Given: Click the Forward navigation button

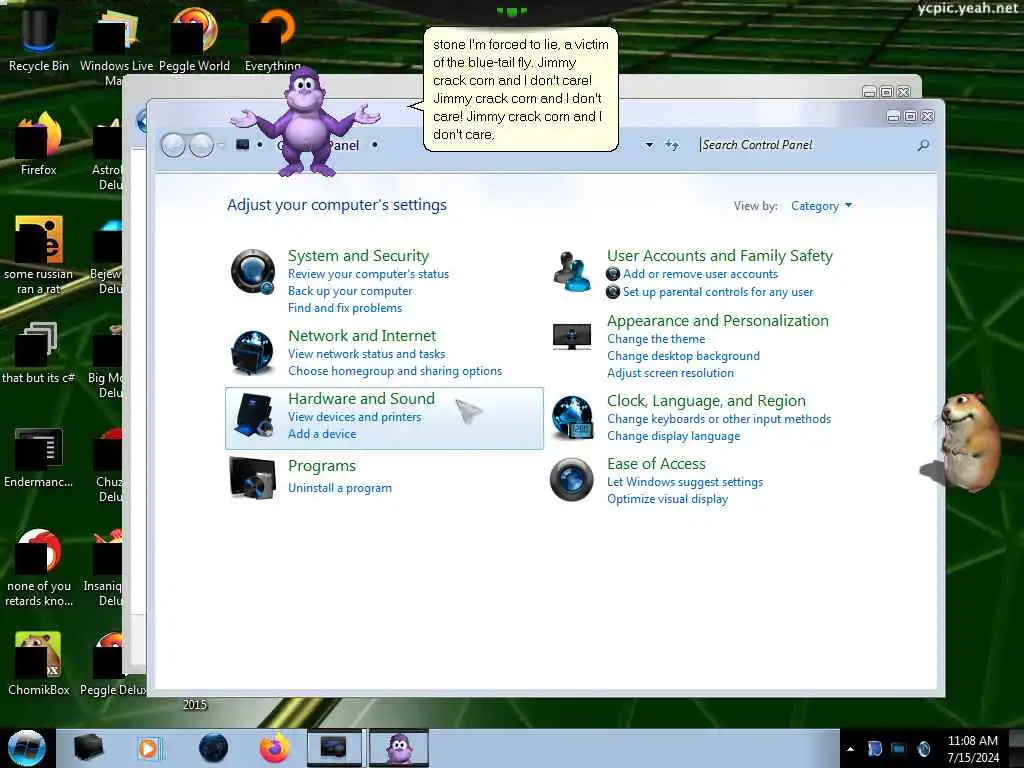Looking at the screenshot, I should [x=201, y=145].
